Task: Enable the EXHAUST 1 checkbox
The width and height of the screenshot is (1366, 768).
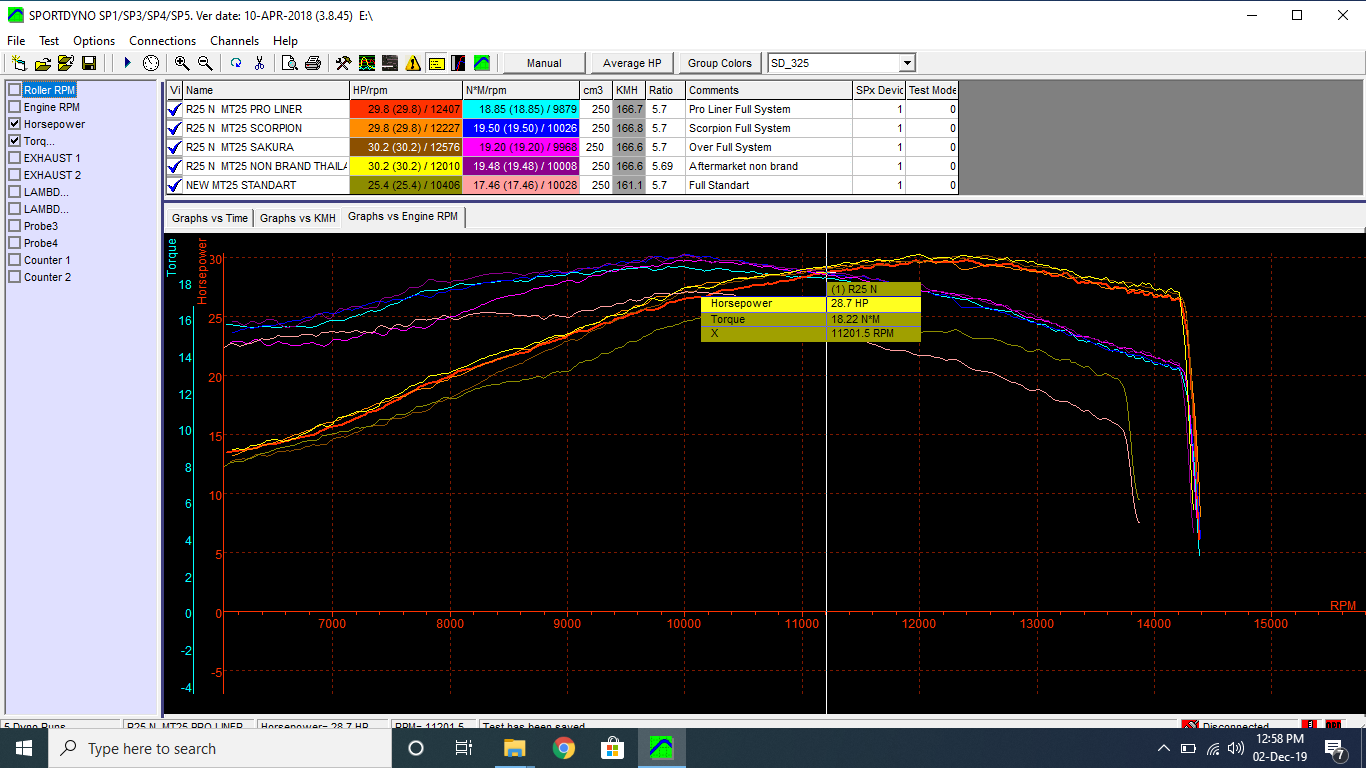Action: (14, 158)
